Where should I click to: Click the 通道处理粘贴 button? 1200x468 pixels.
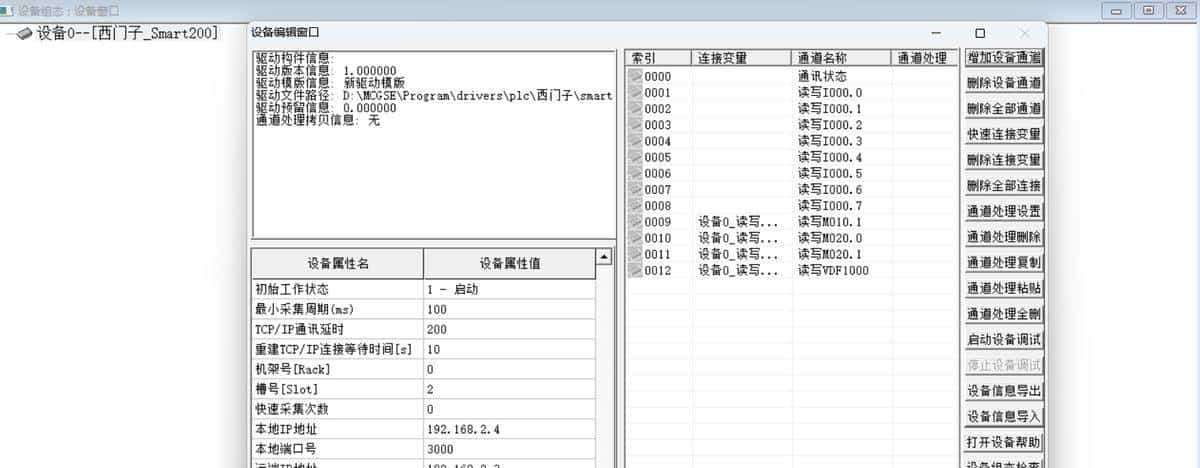(1004, 288)
